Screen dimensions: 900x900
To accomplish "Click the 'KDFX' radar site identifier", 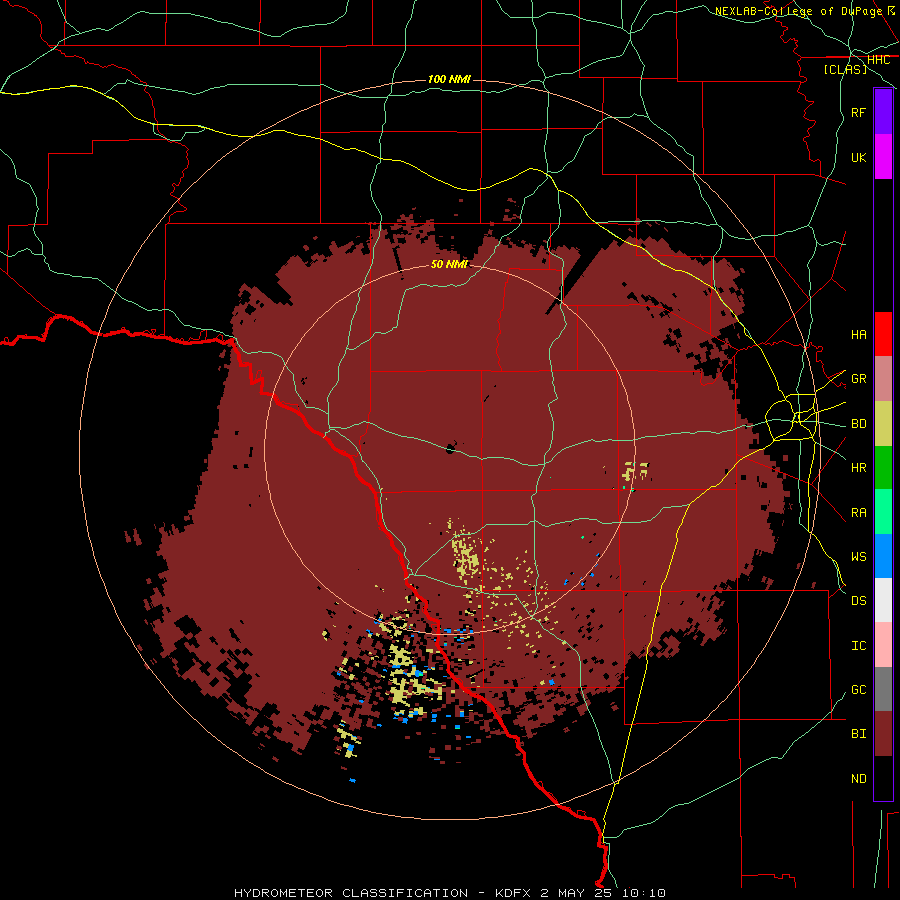I will [x=513, y=893].
